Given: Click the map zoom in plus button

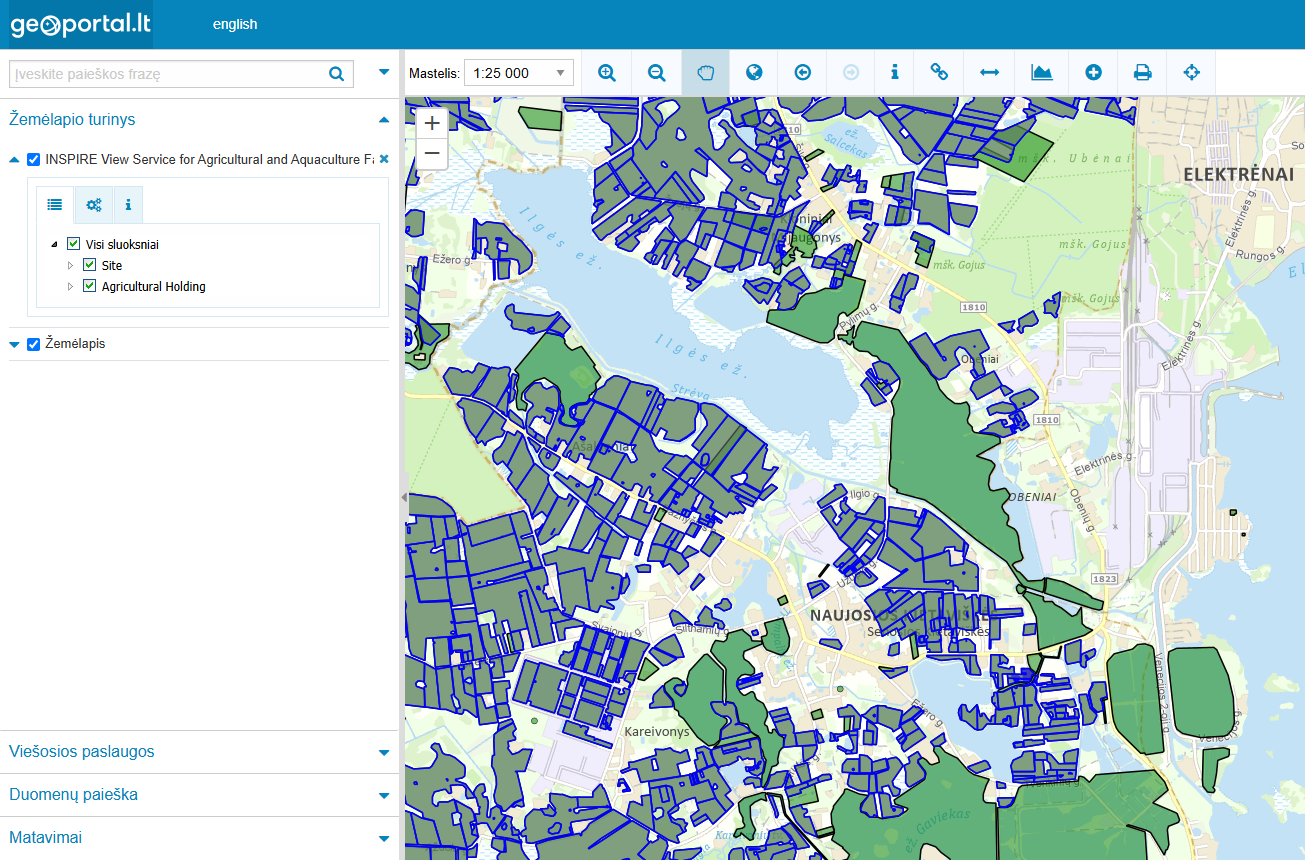Looking at the screenshot, I should pyautogui.click(x=432, y=123).
